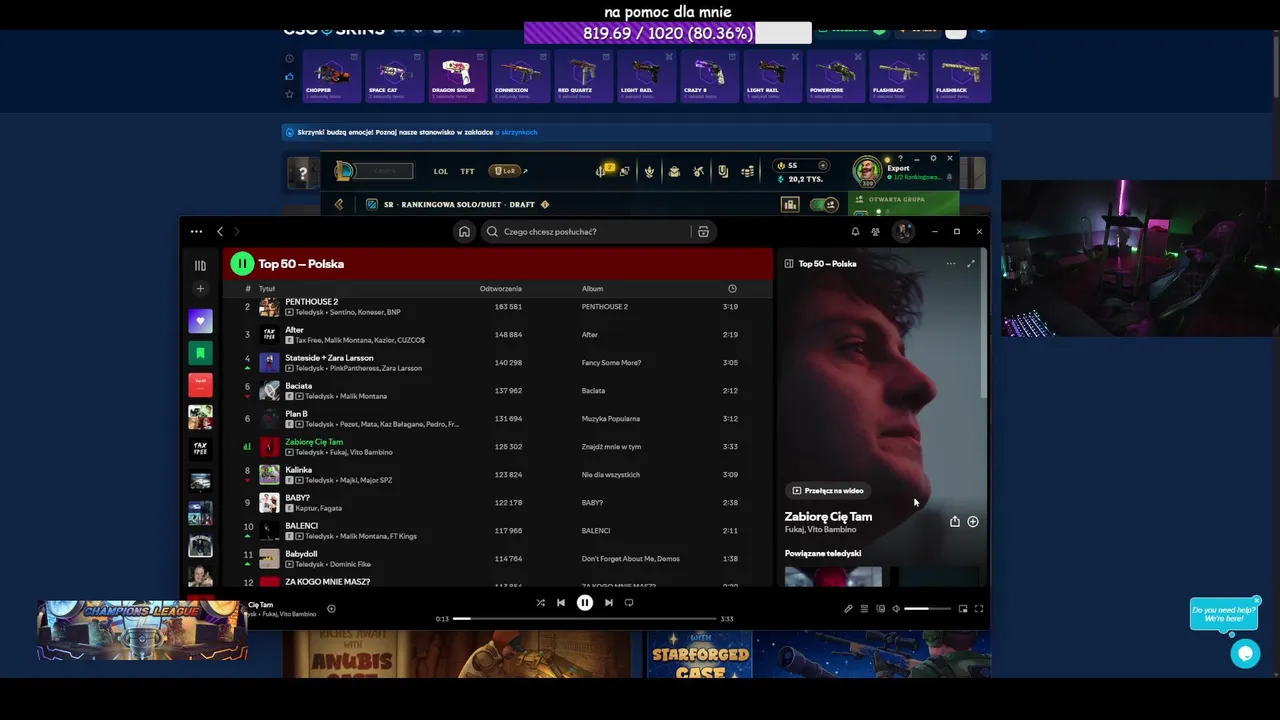Pause with bottom player pause button
This screenshot has width=1280, height=720.
point(585,603)
